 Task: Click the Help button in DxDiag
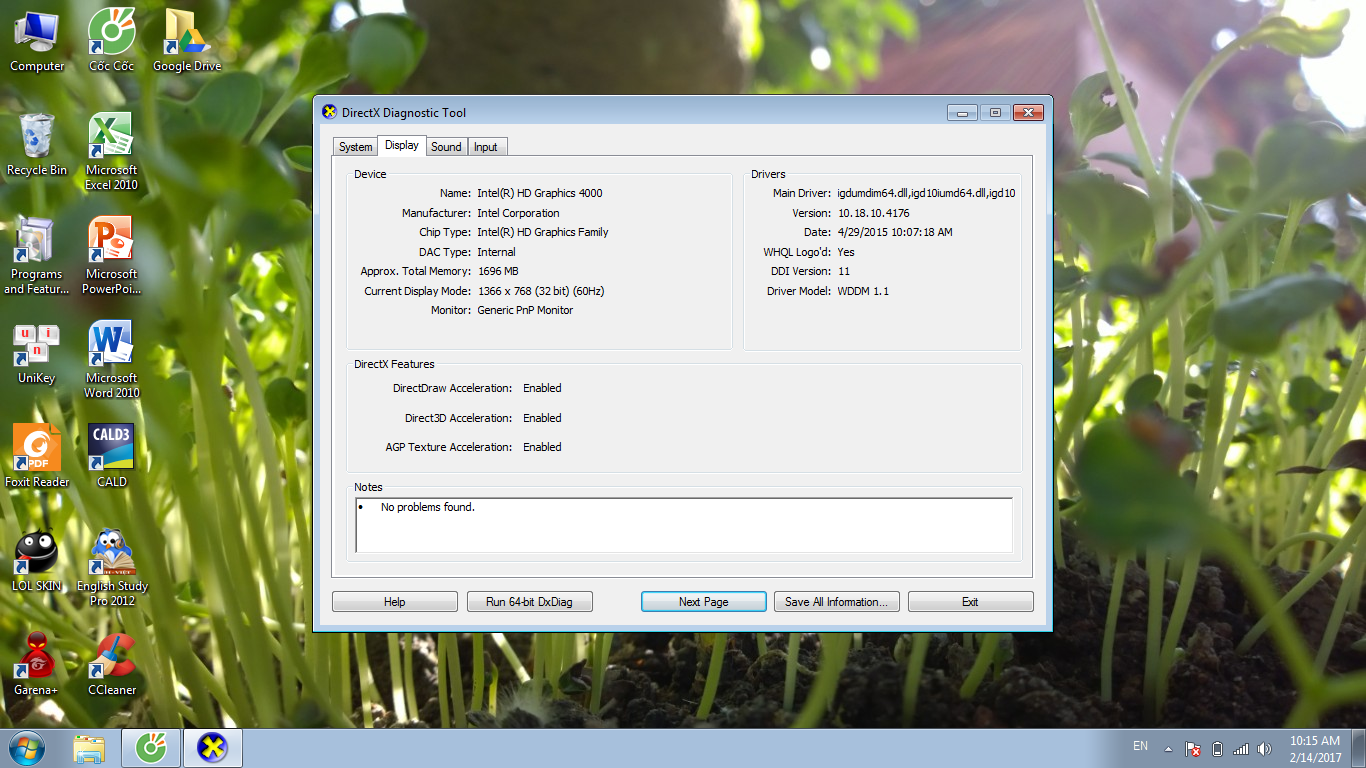[x=394, y=602]
